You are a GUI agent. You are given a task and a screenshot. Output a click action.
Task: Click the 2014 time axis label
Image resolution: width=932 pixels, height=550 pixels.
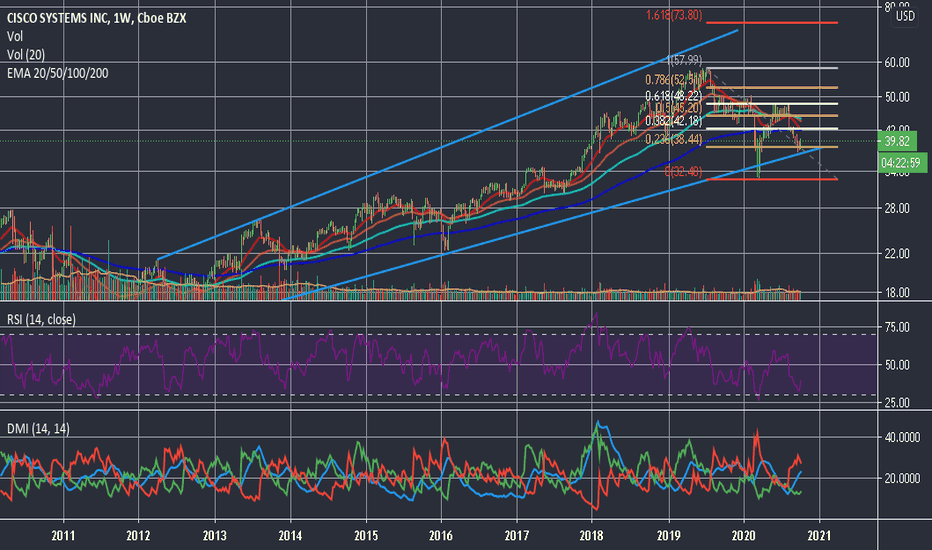pyautogui.click(x=290, y=536)
